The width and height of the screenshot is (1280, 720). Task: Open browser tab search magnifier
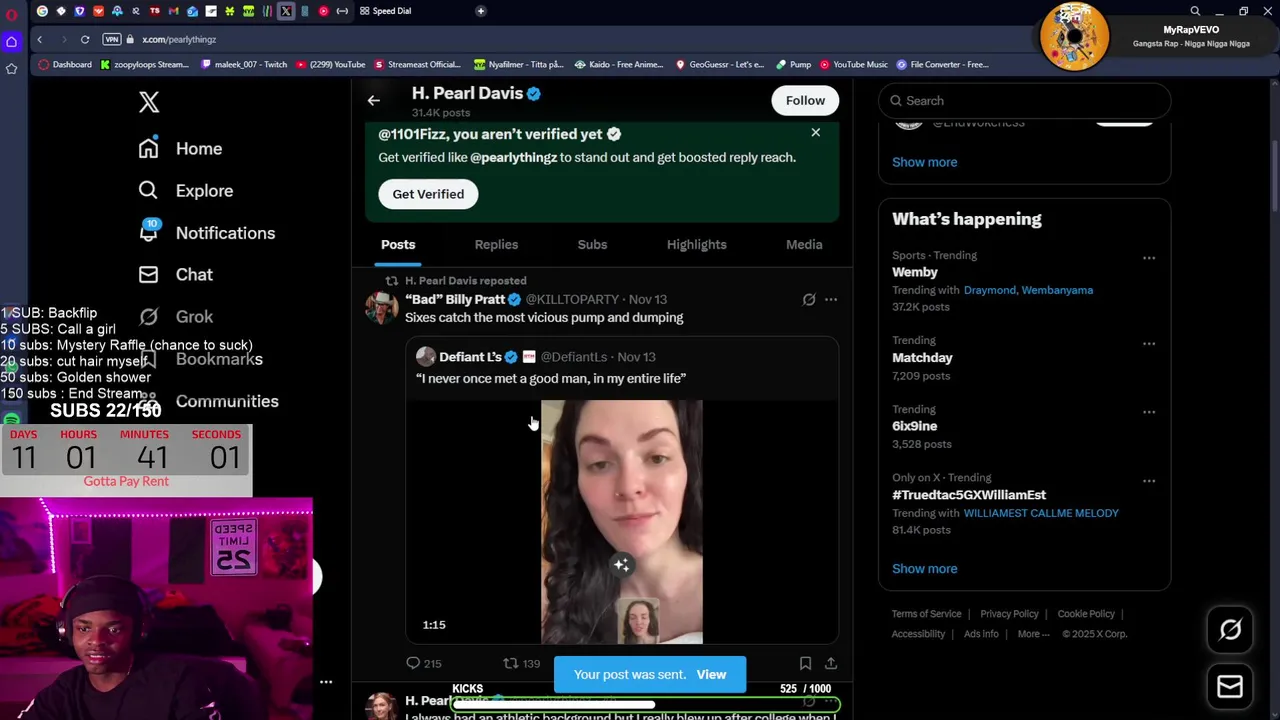[1195, 11]
